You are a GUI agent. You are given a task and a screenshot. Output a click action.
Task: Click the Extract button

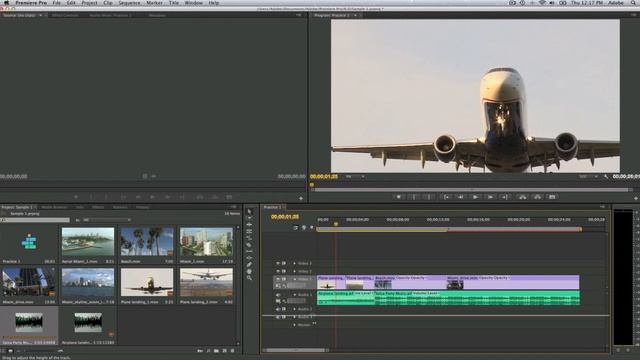coord(538,197)
